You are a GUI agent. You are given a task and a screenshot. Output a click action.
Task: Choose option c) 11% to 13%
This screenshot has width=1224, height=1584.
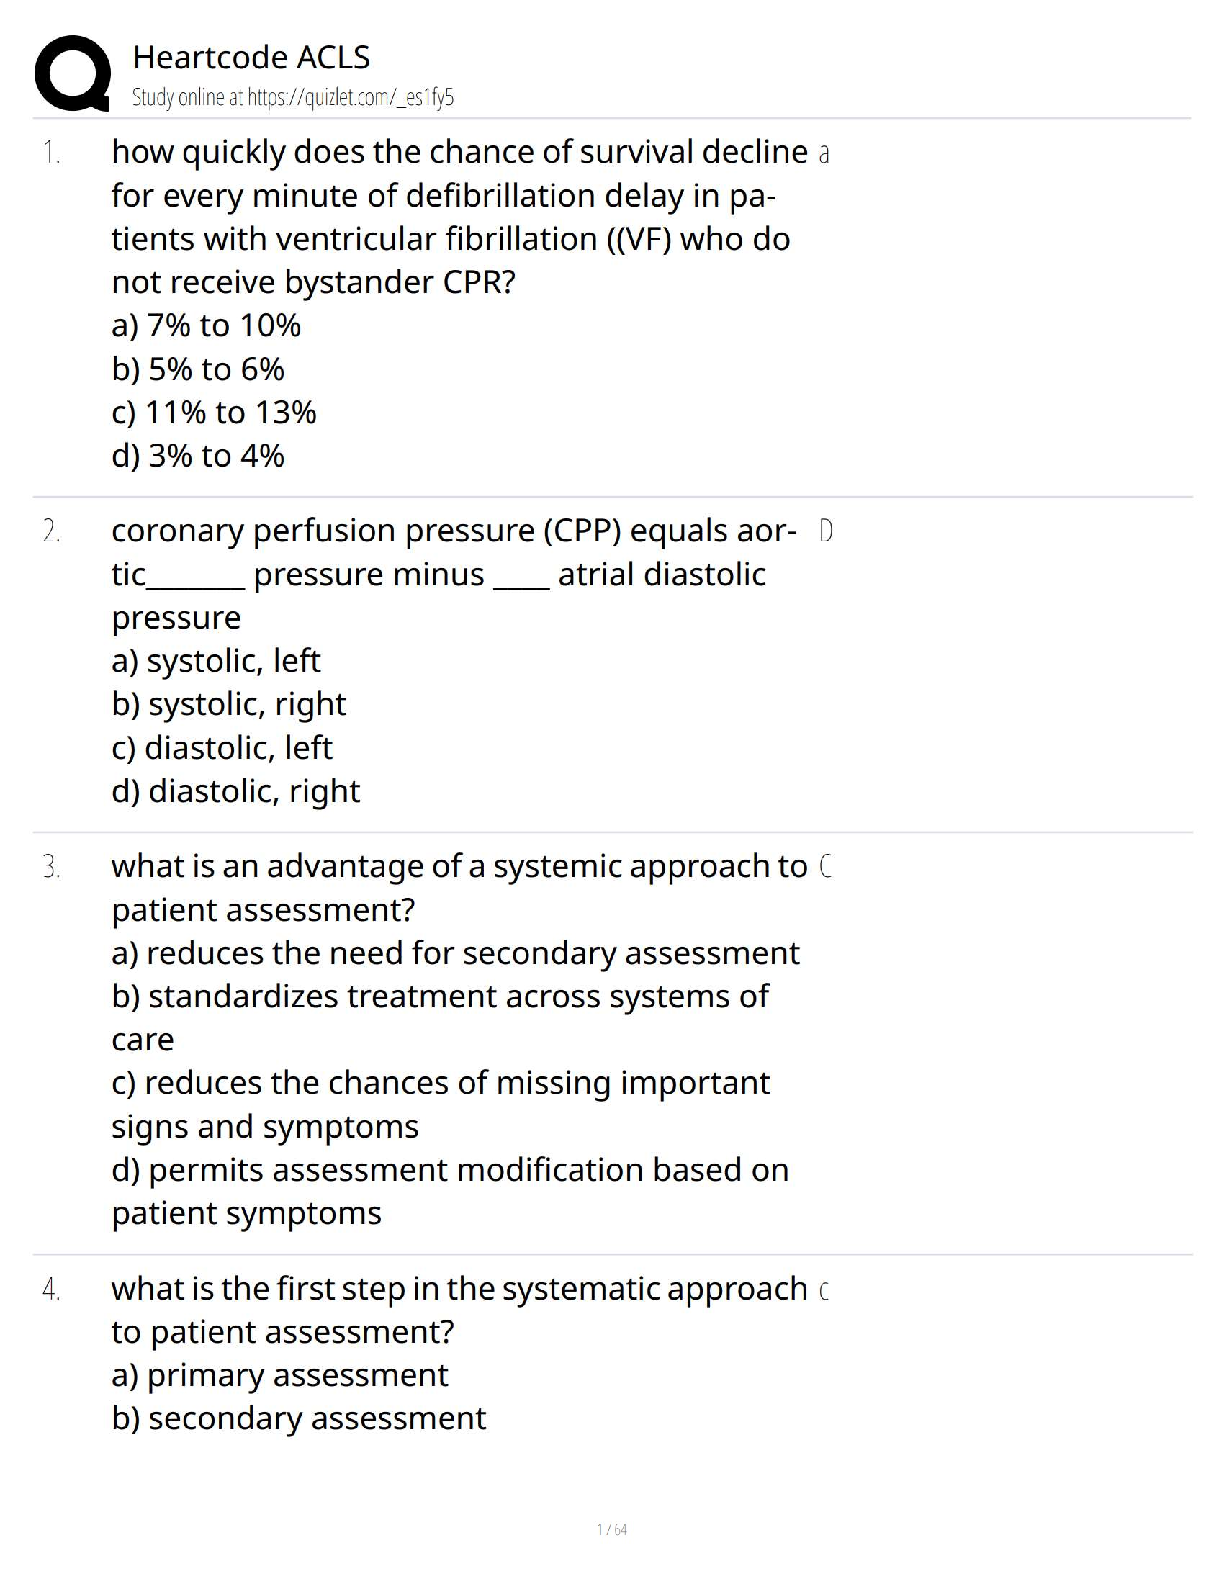click(214, 412)
